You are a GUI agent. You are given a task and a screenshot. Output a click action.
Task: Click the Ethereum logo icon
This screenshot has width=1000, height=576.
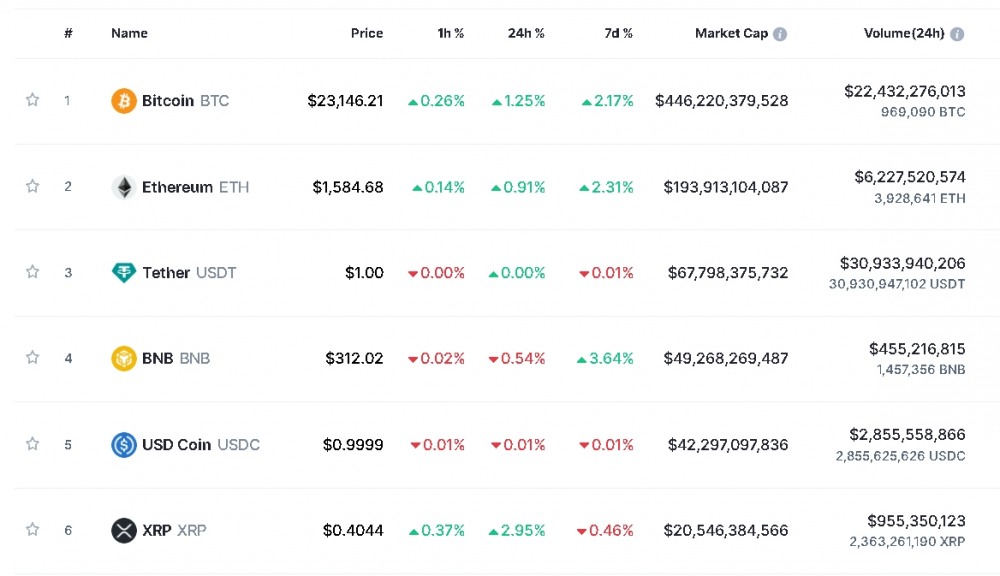[124, 187]
